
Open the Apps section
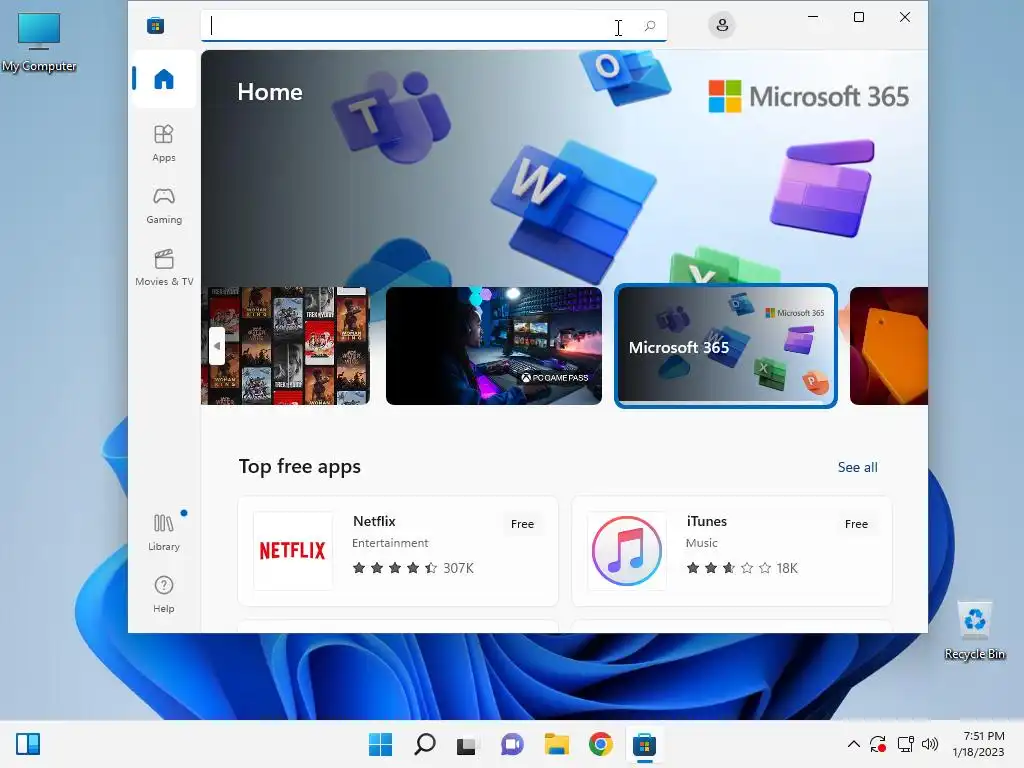(163, 143)
